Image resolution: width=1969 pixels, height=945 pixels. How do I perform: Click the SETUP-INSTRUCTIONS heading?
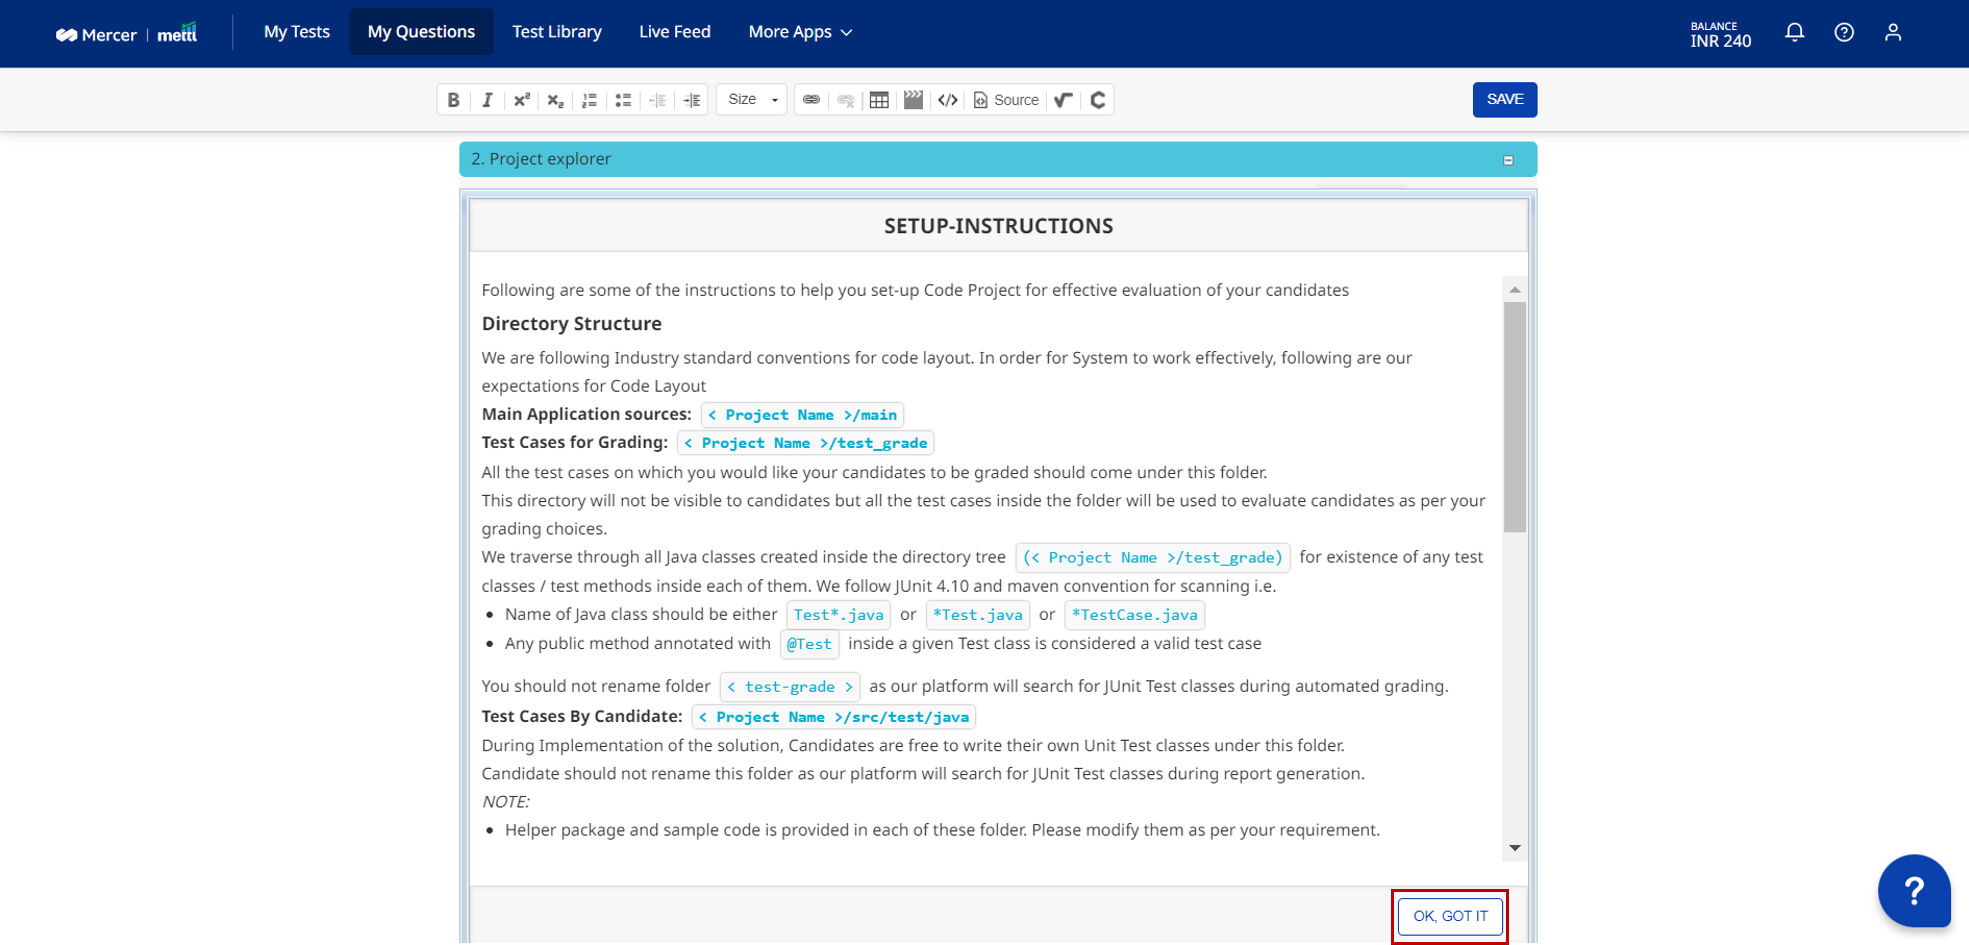998,226
